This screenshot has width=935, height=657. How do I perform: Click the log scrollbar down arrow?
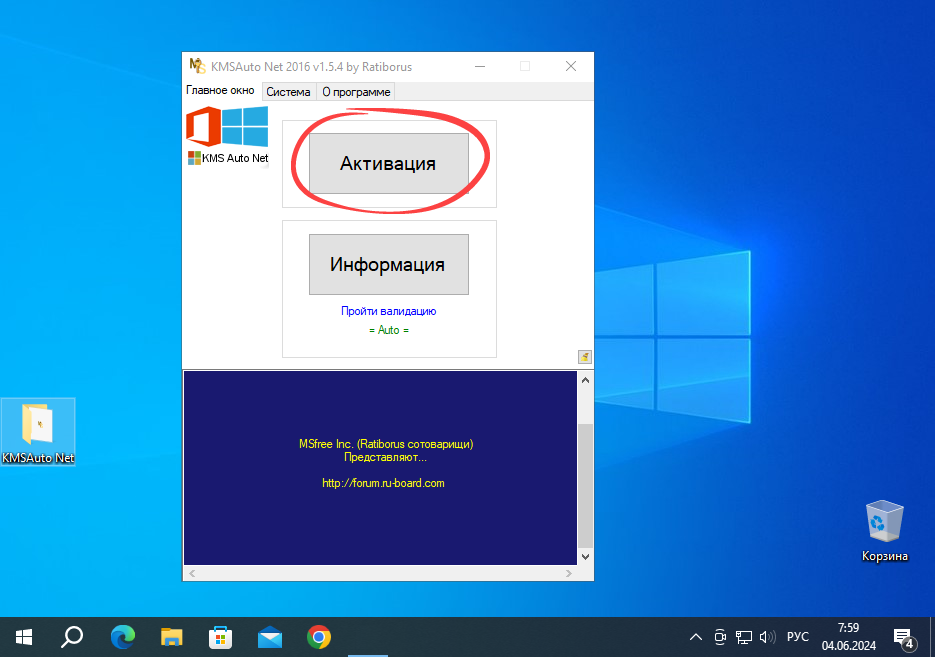[x=586, y=556]
